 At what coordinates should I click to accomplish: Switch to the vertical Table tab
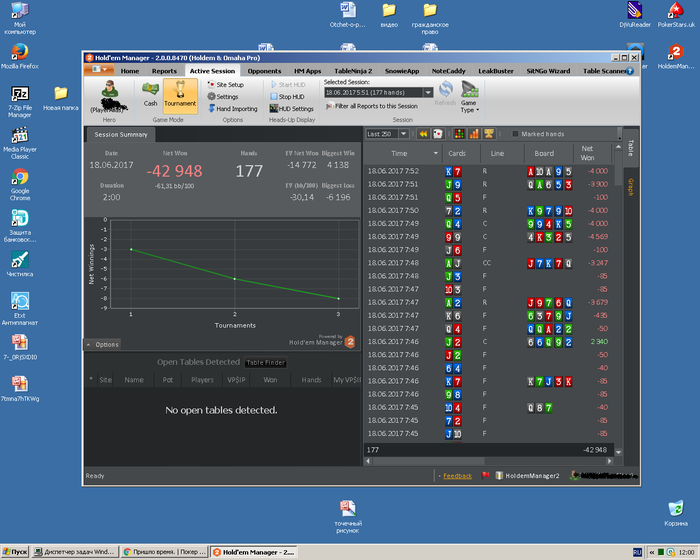(630, 148)
